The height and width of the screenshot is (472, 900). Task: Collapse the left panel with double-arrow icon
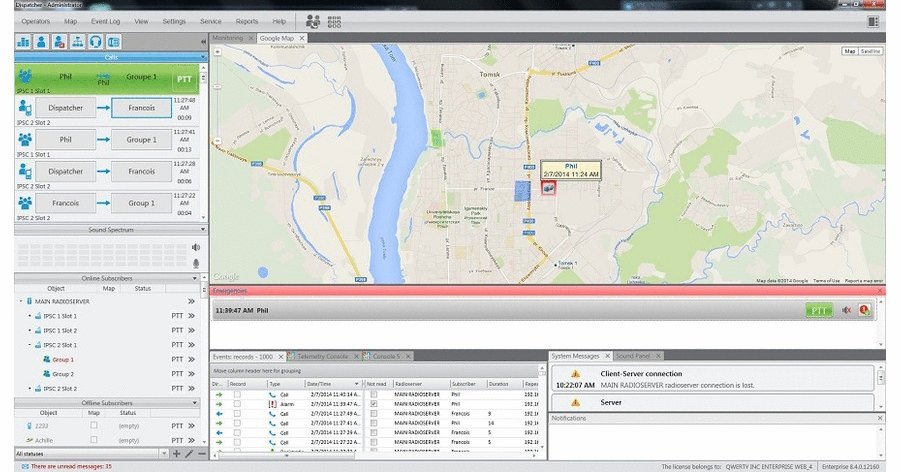pos(203,42)
